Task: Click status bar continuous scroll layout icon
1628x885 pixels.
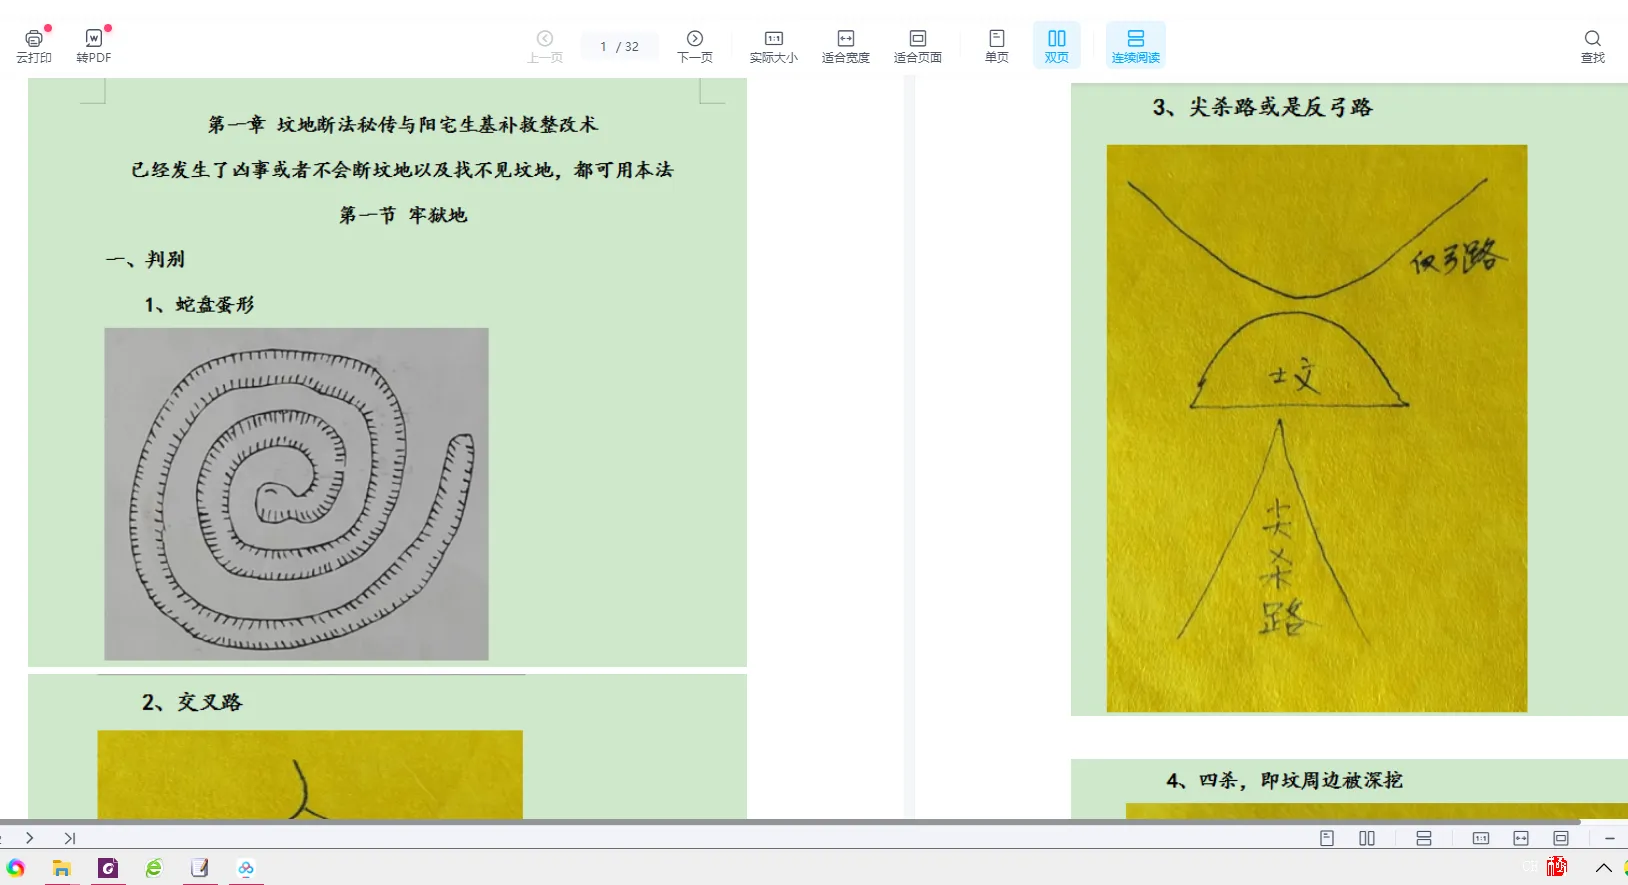Action: coord(1424,838)
